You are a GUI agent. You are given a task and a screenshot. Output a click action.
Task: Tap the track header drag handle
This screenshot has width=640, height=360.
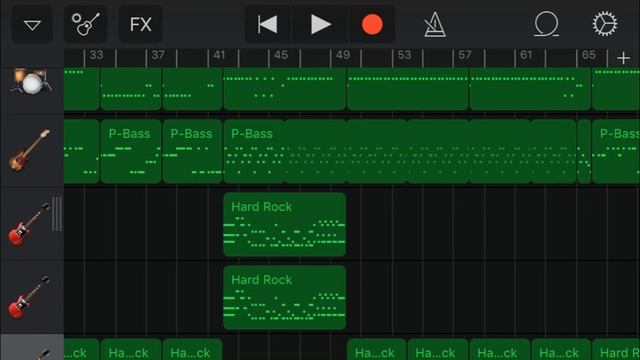[57, 214]
